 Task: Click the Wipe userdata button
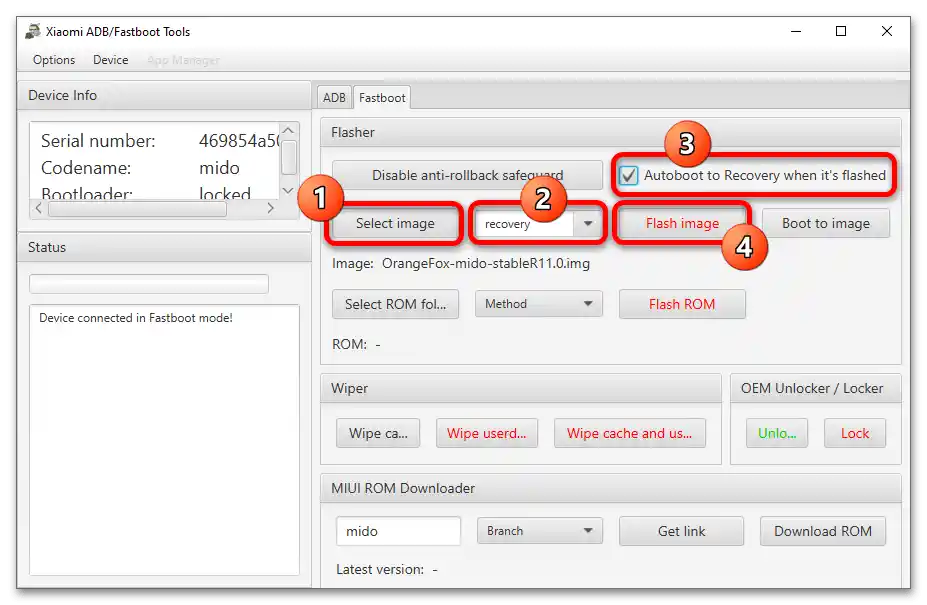(487, 433)
